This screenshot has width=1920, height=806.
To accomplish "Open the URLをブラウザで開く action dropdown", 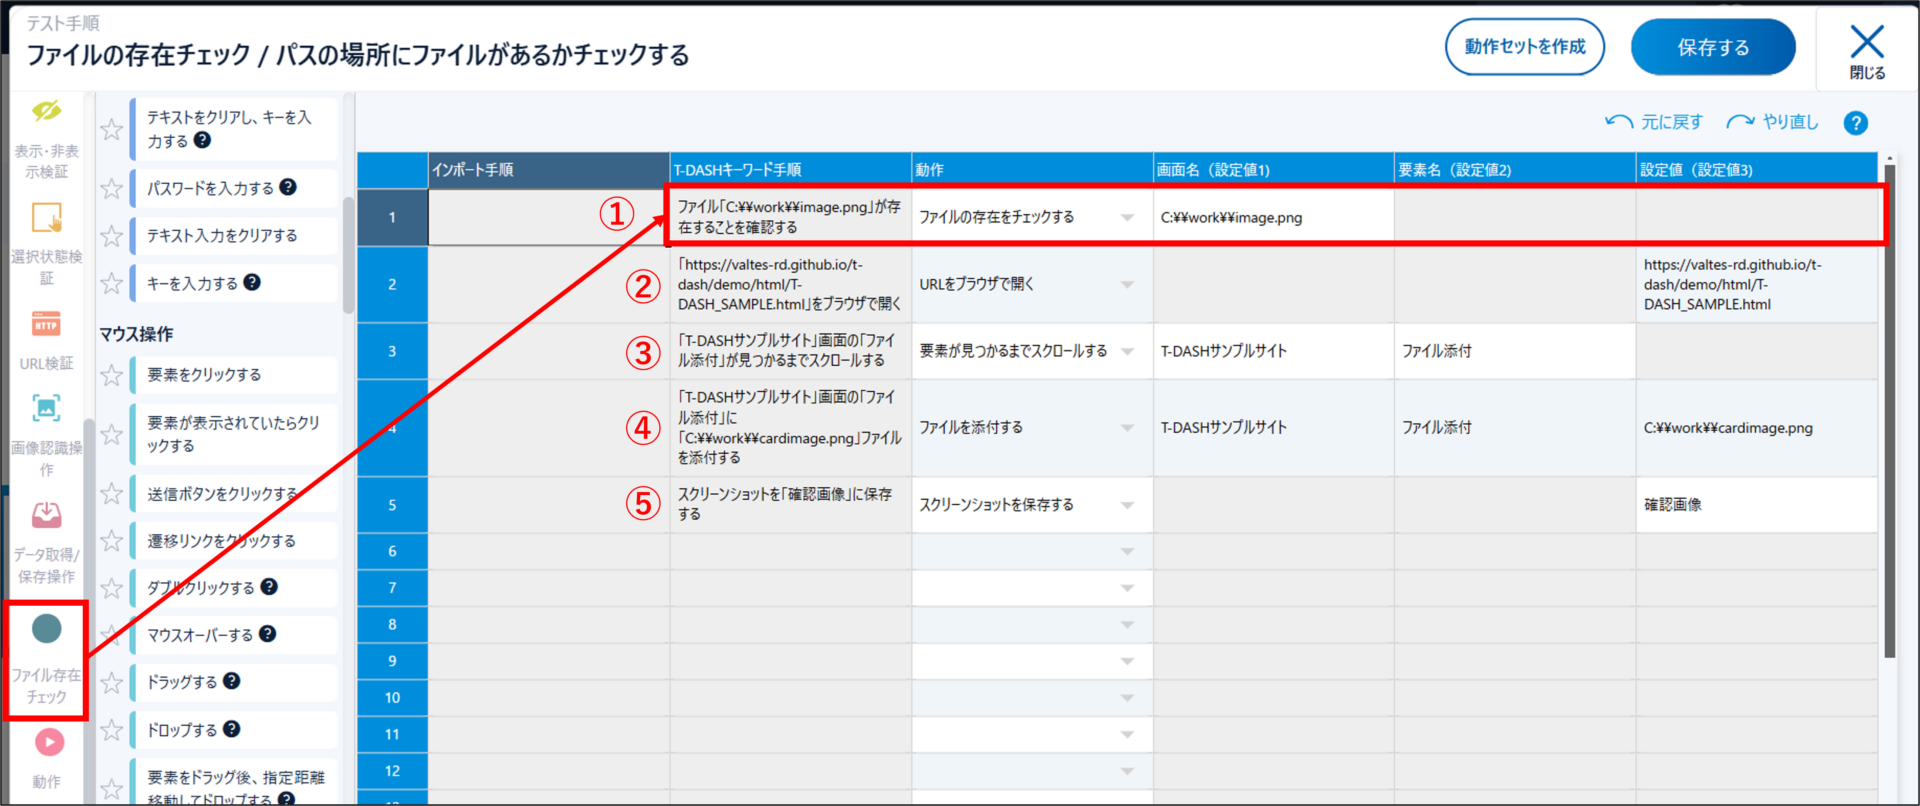I will [1127, 285].
